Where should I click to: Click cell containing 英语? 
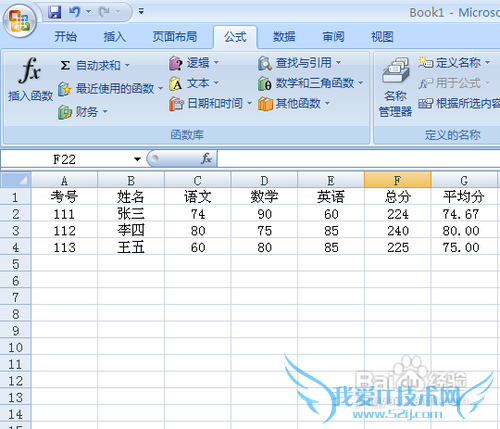coord(331,197)
